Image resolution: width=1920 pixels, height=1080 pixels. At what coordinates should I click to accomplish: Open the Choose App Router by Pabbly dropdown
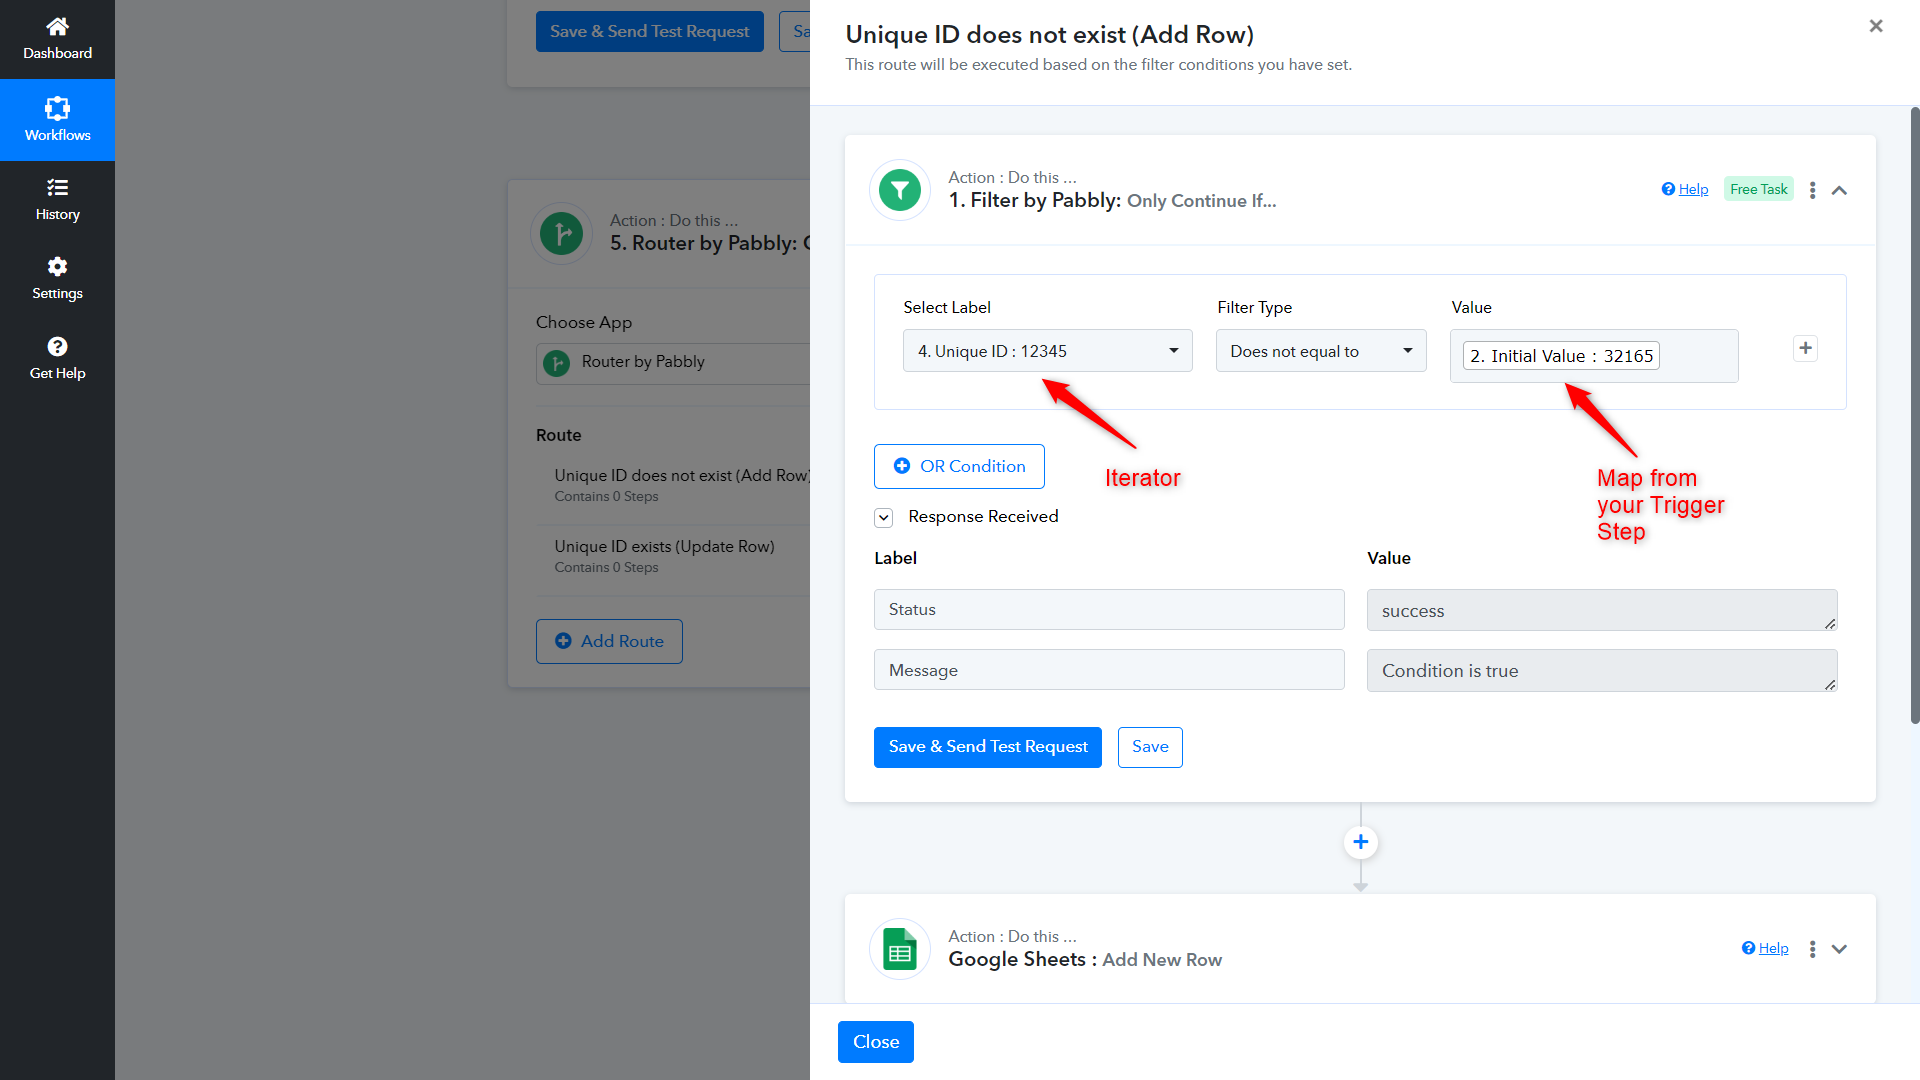point(673,362)
